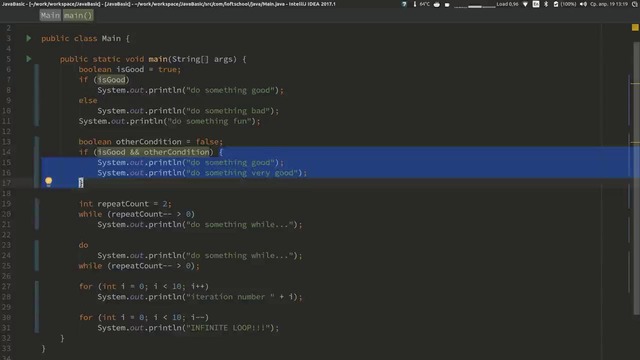Open the volume speaker indicator
This screenshot has height=360, width=640.
pyautogui.click(x=584, y=4)
